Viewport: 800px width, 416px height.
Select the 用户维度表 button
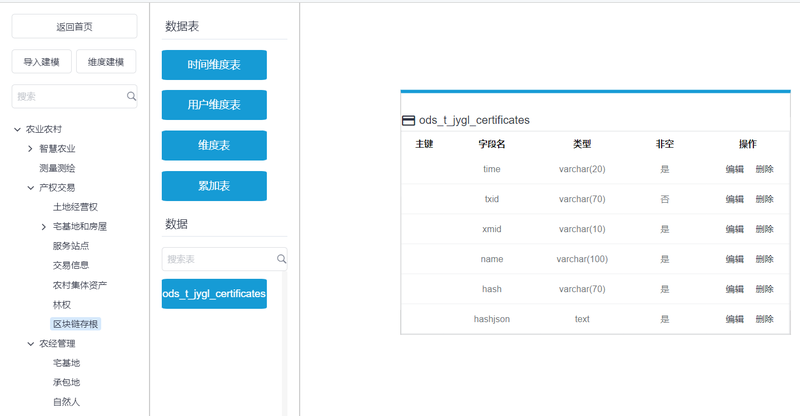tap(214, 105)
